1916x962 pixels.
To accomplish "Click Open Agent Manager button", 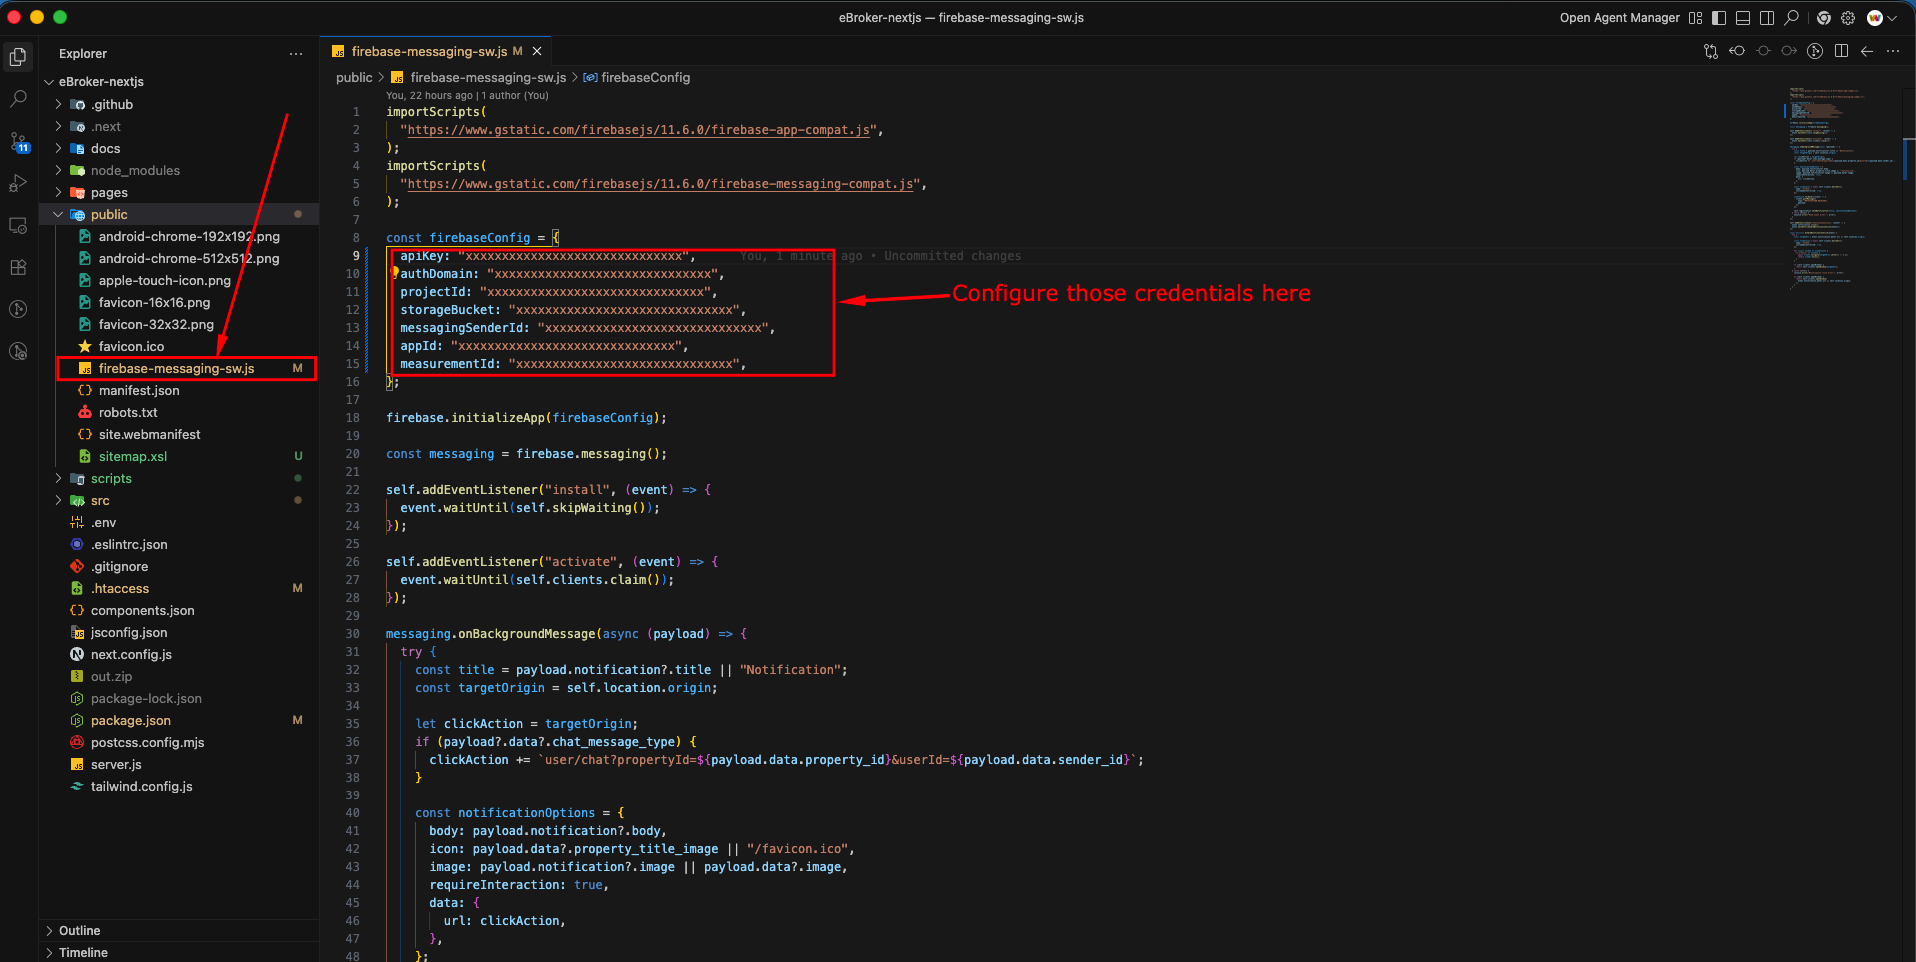I will (1619, 18).
